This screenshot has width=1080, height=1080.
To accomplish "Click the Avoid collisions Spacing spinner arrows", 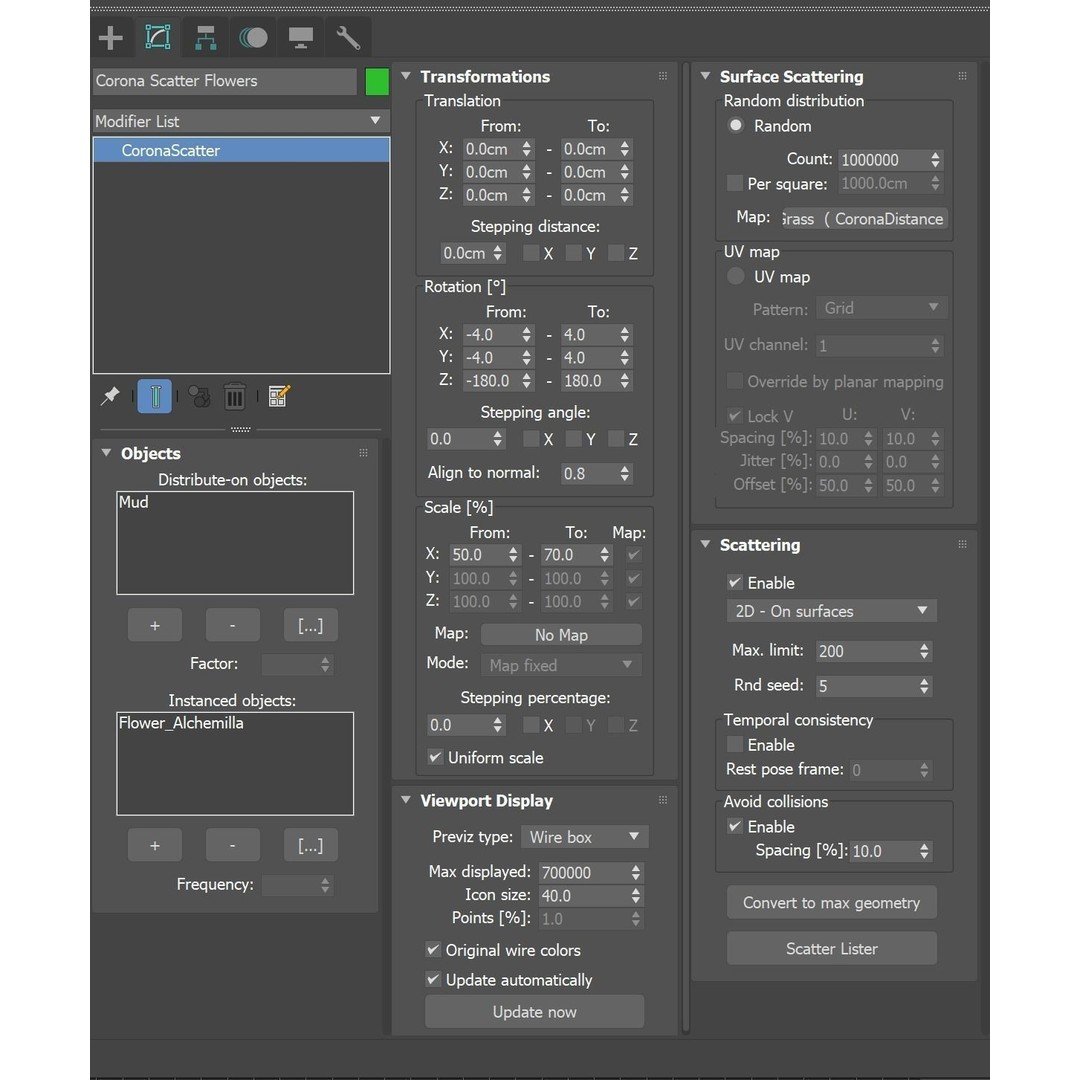I will point(924,851).
